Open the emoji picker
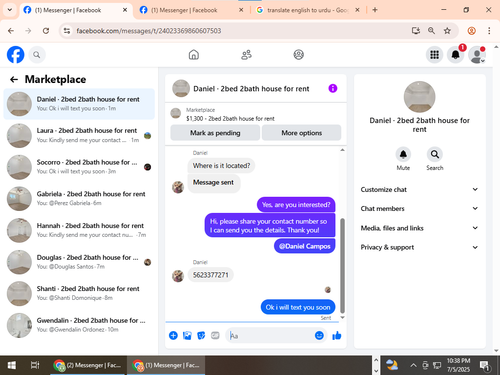Viewport: 500px width, 375px height. [x=319, y=335]
